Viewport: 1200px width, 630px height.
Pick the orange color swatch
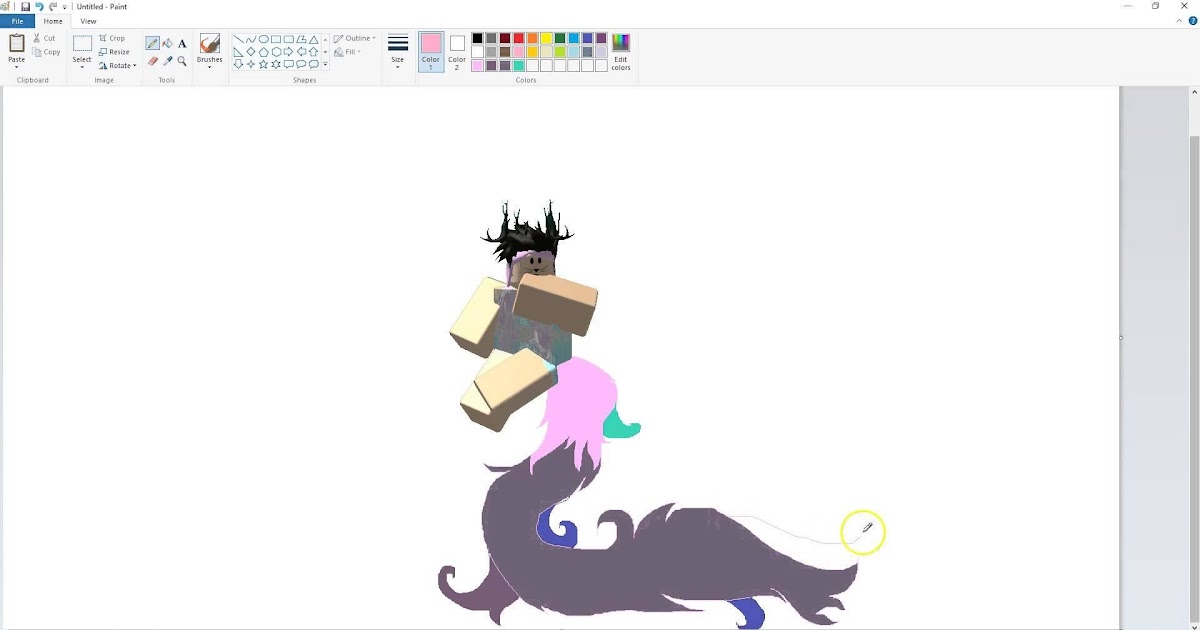(x=533, y=38)
